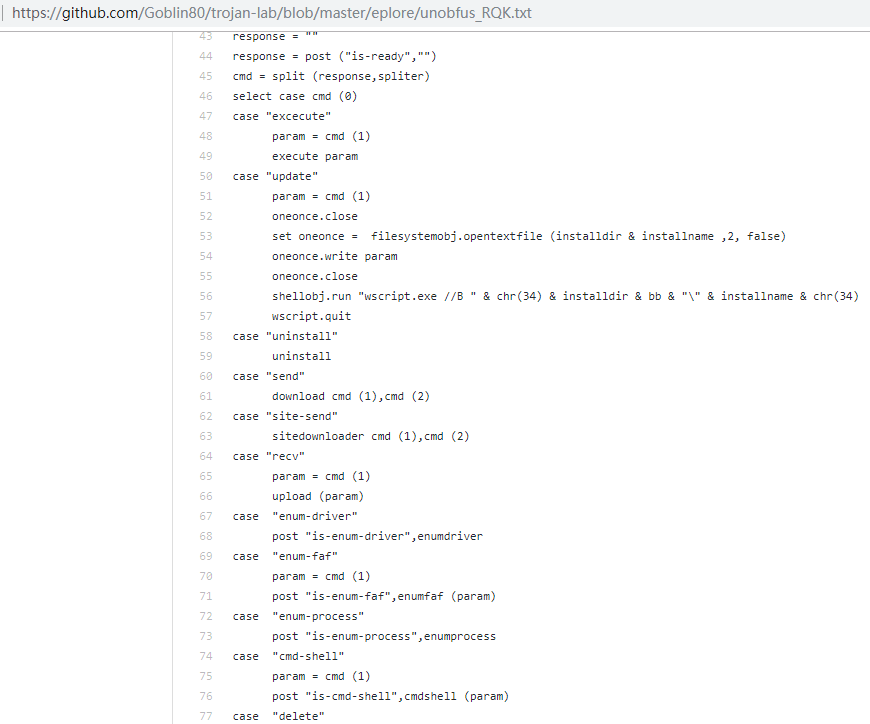
Task: Click the text case "site-send"
Action: pos(285,416)
